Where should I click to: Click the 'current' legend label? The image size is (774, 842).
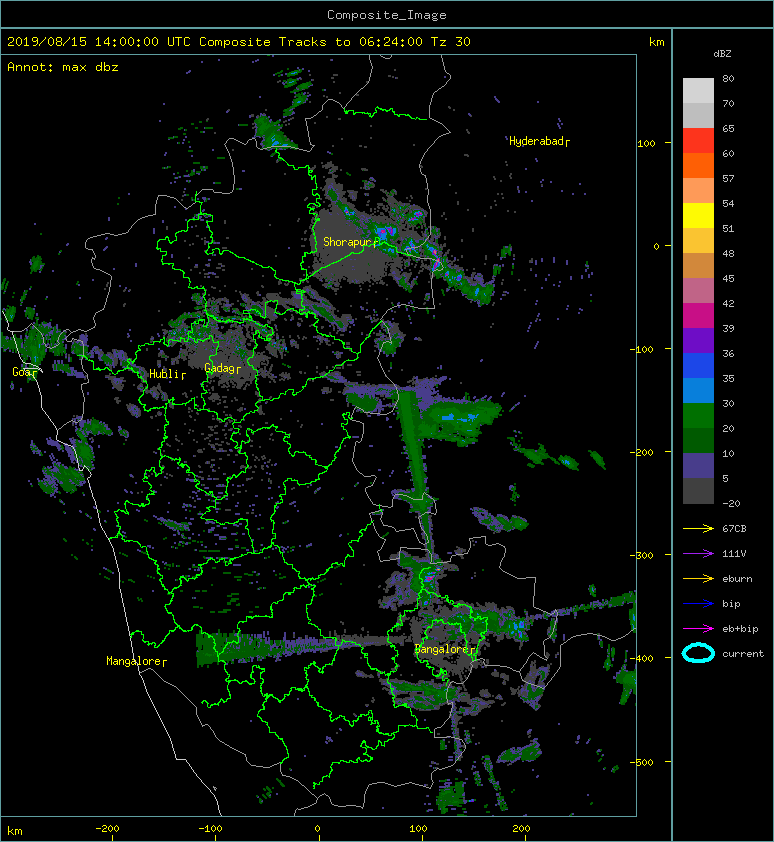point(743,654)
